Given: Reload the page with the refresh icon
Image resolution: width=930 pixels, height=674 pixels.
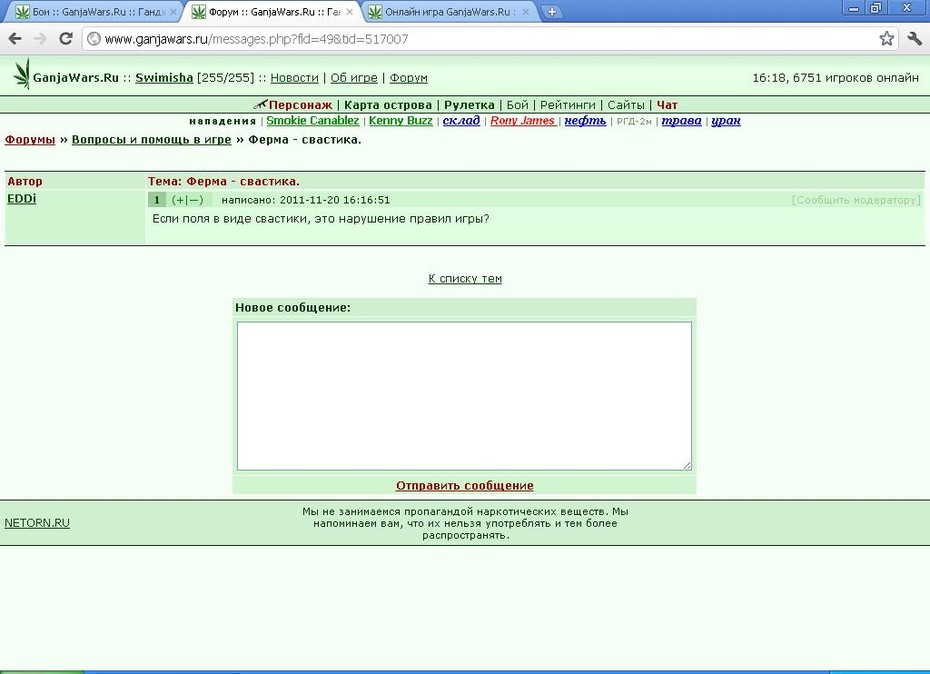Looking at the screenshot, I should click(x=66, y=39).
